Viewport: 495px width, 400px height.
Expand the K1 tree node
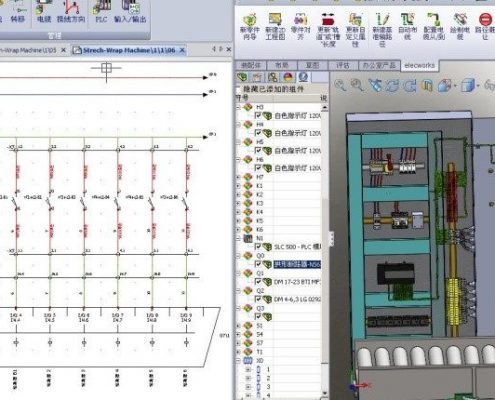pos(238,186)
